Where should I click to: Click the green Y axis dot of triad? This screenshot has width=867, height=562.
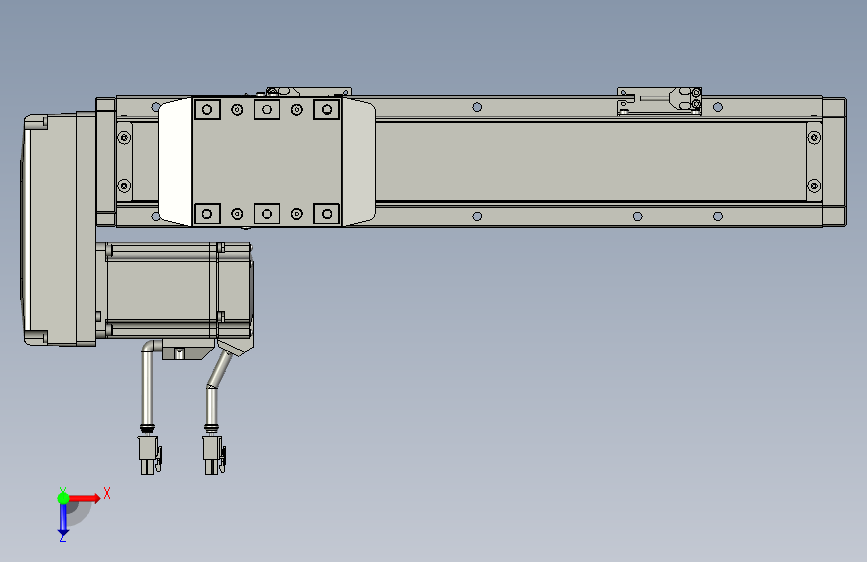(x=63, y=498)
